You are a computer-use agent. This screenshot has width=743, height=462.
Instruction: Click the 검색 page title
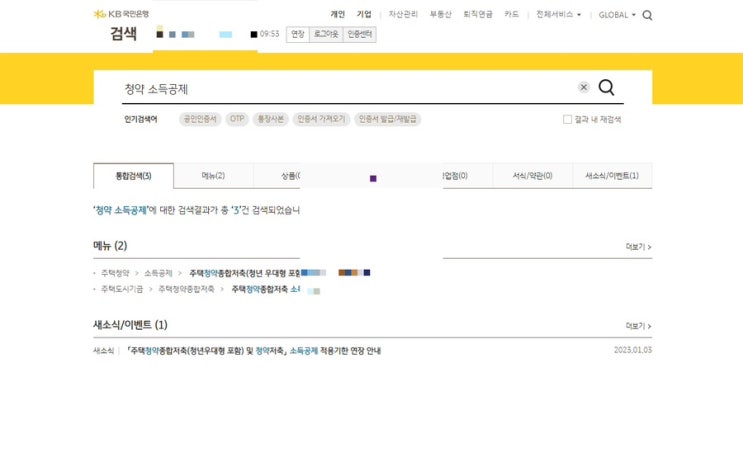point(124,33)
